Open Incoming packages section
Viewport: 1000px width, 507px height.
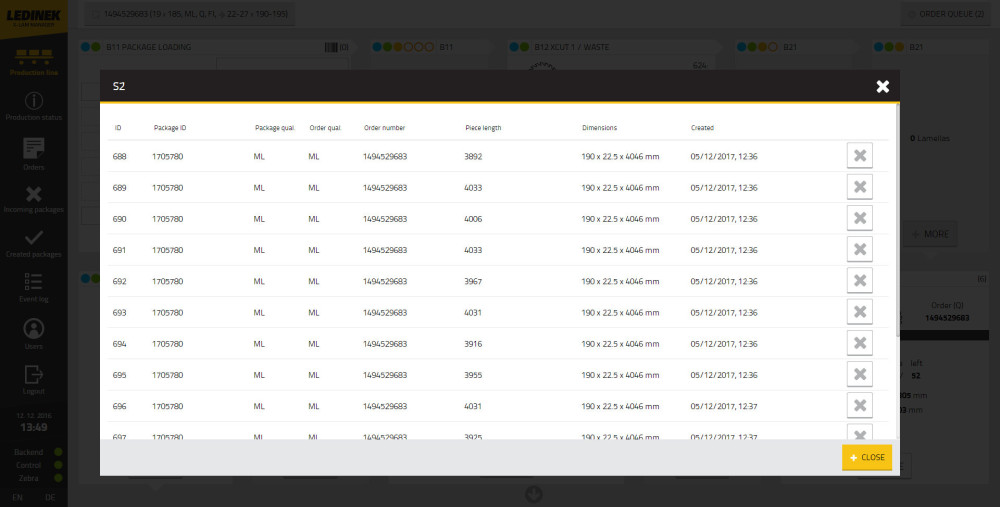click(33, 199)
